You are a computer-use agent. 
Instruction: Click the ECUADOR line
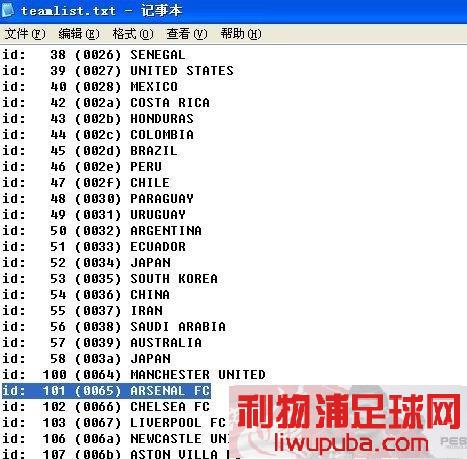pos(94,247)
